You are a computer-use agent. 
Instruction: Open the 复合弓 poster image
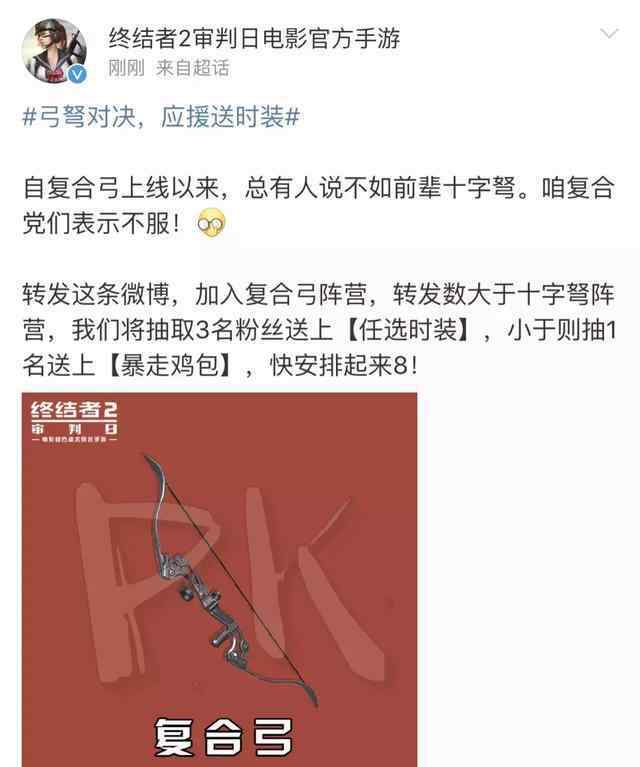point(220,579)
